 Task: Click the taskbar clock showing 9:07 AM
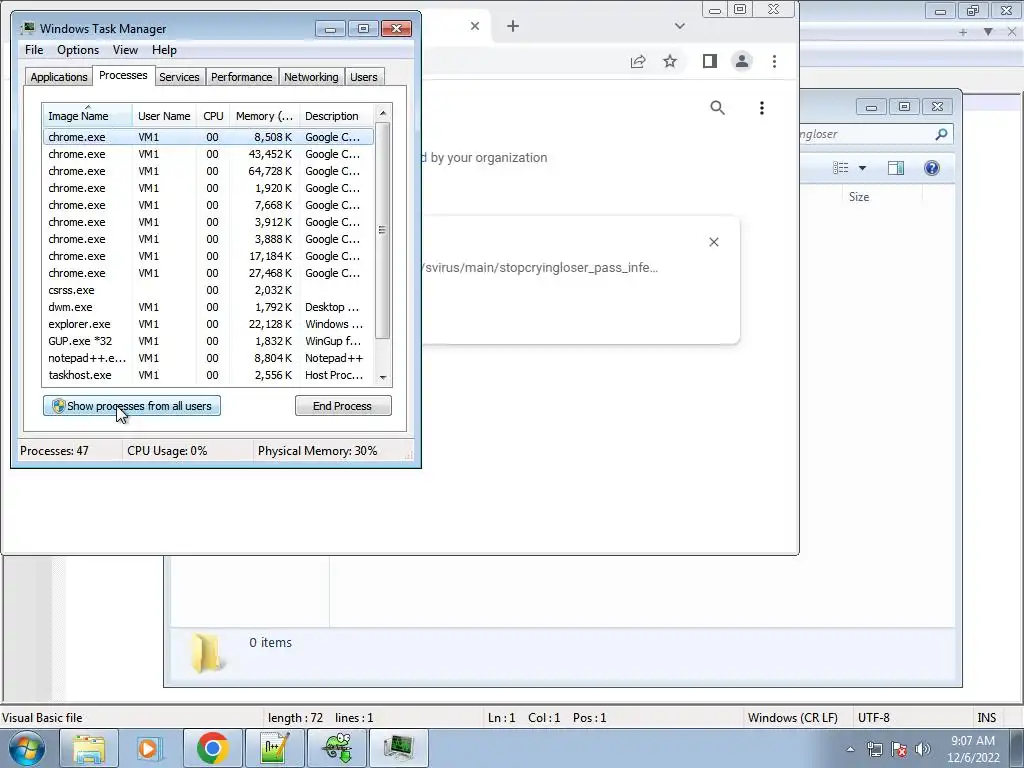pyautogui.click(x=973, y=749)
